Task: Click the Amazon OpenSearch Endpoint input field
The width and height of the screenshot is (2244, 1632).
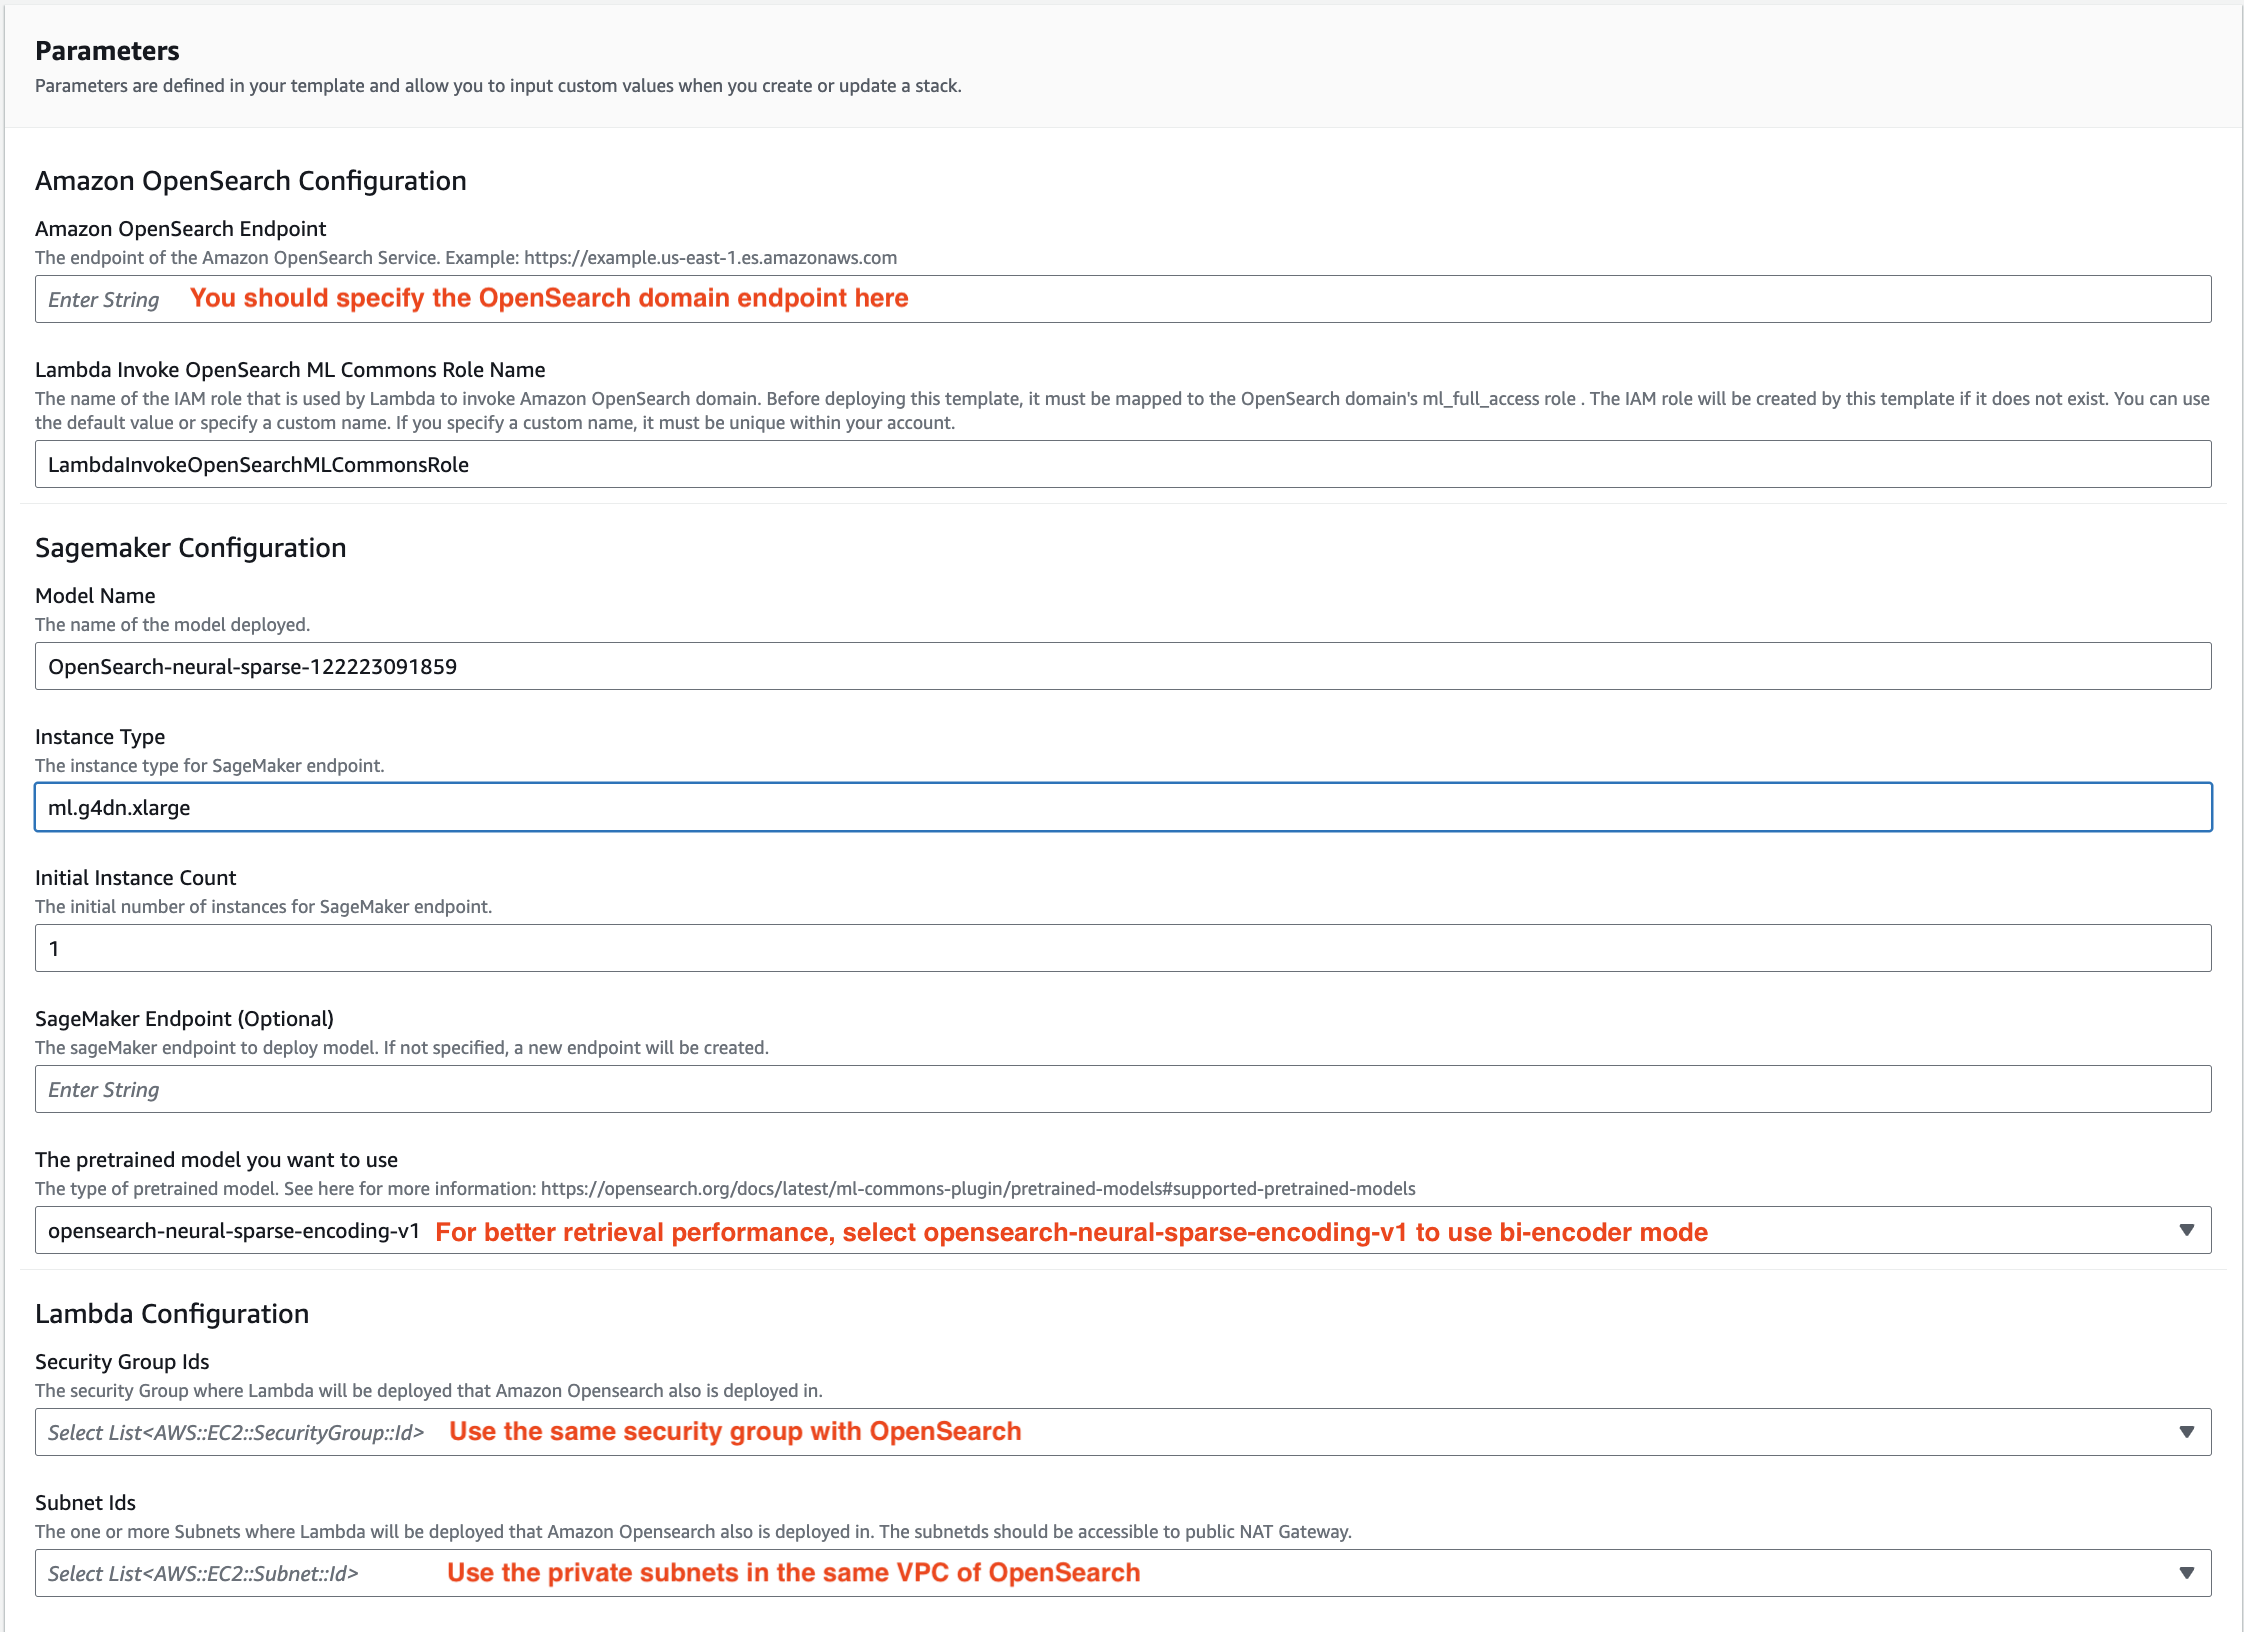Action: (1122, 299)
